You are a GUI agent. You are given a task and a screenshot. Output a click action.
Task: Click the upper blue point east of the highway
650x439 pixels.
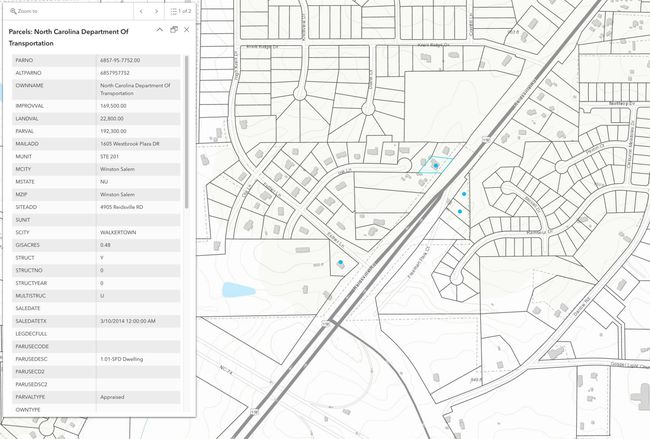[464, 194]
